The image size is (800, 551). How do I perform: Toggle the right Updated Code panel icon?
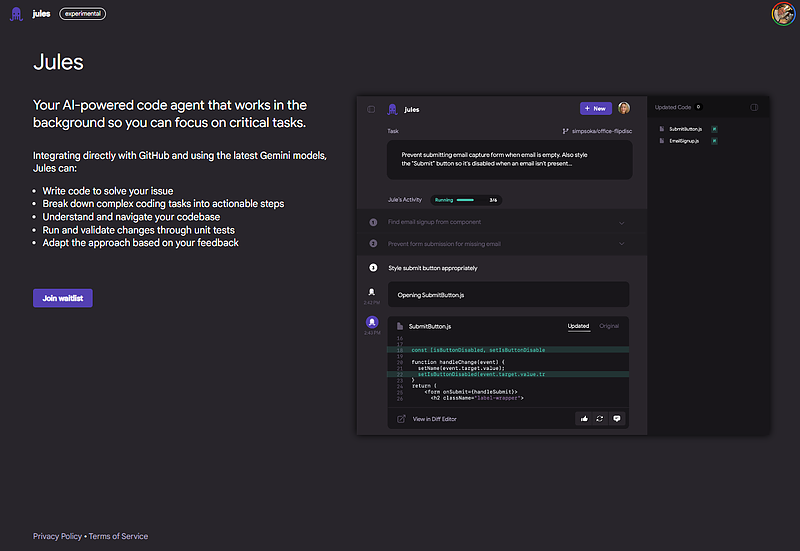pyautogui.click(x=755, y=107)
